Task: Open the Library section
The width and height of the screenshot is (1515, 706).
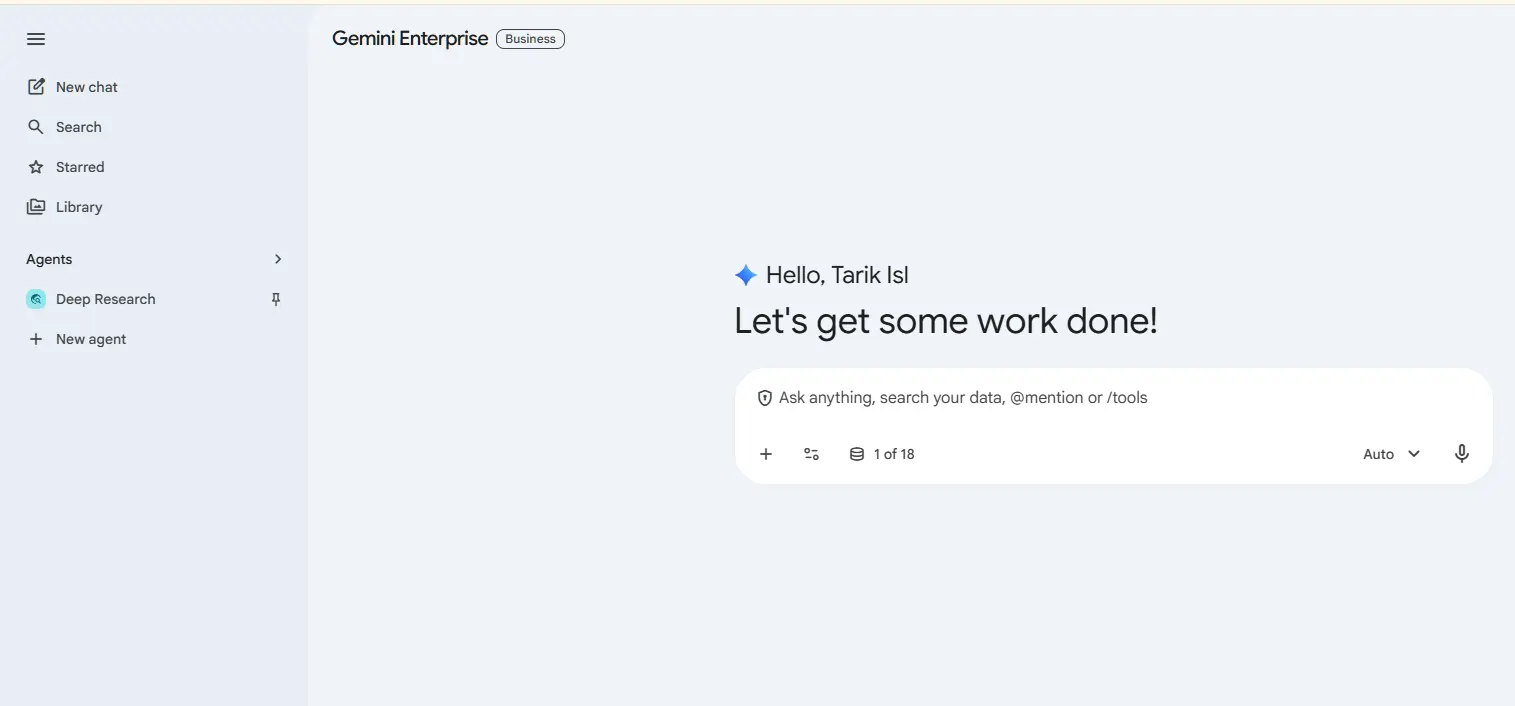Action: pos(79,207)
